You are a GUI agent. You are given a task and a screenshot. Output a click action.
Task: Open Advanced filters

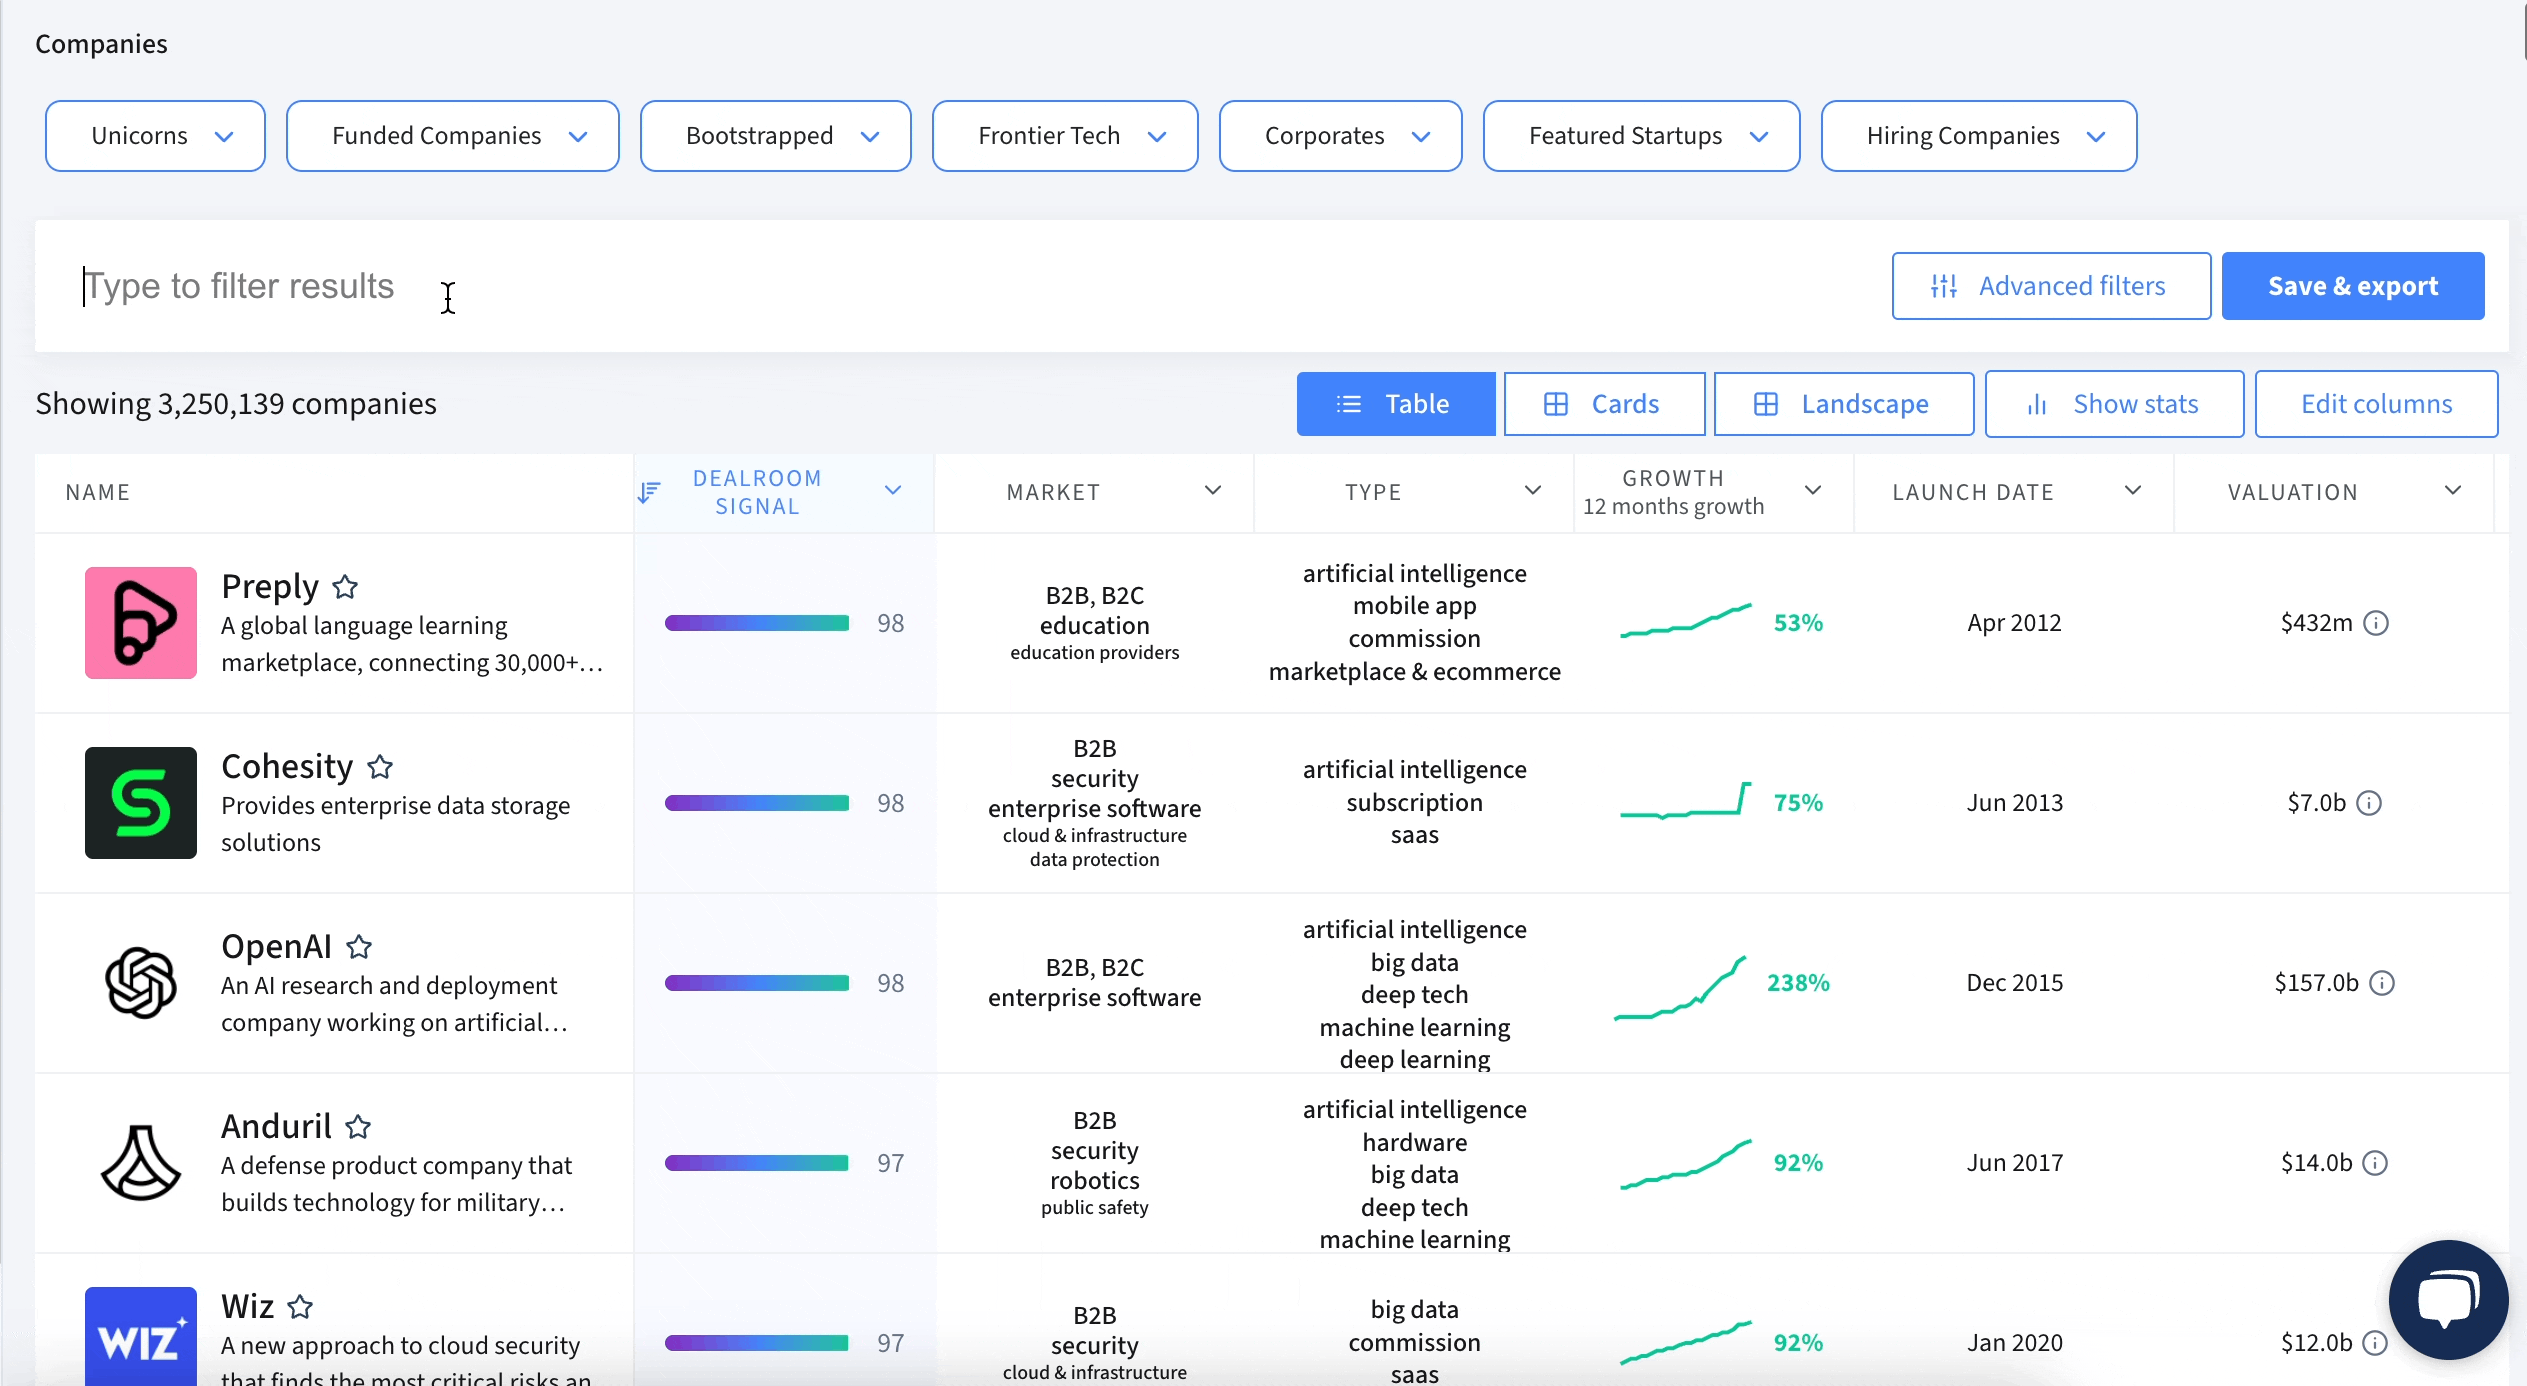pos(2052,286)
